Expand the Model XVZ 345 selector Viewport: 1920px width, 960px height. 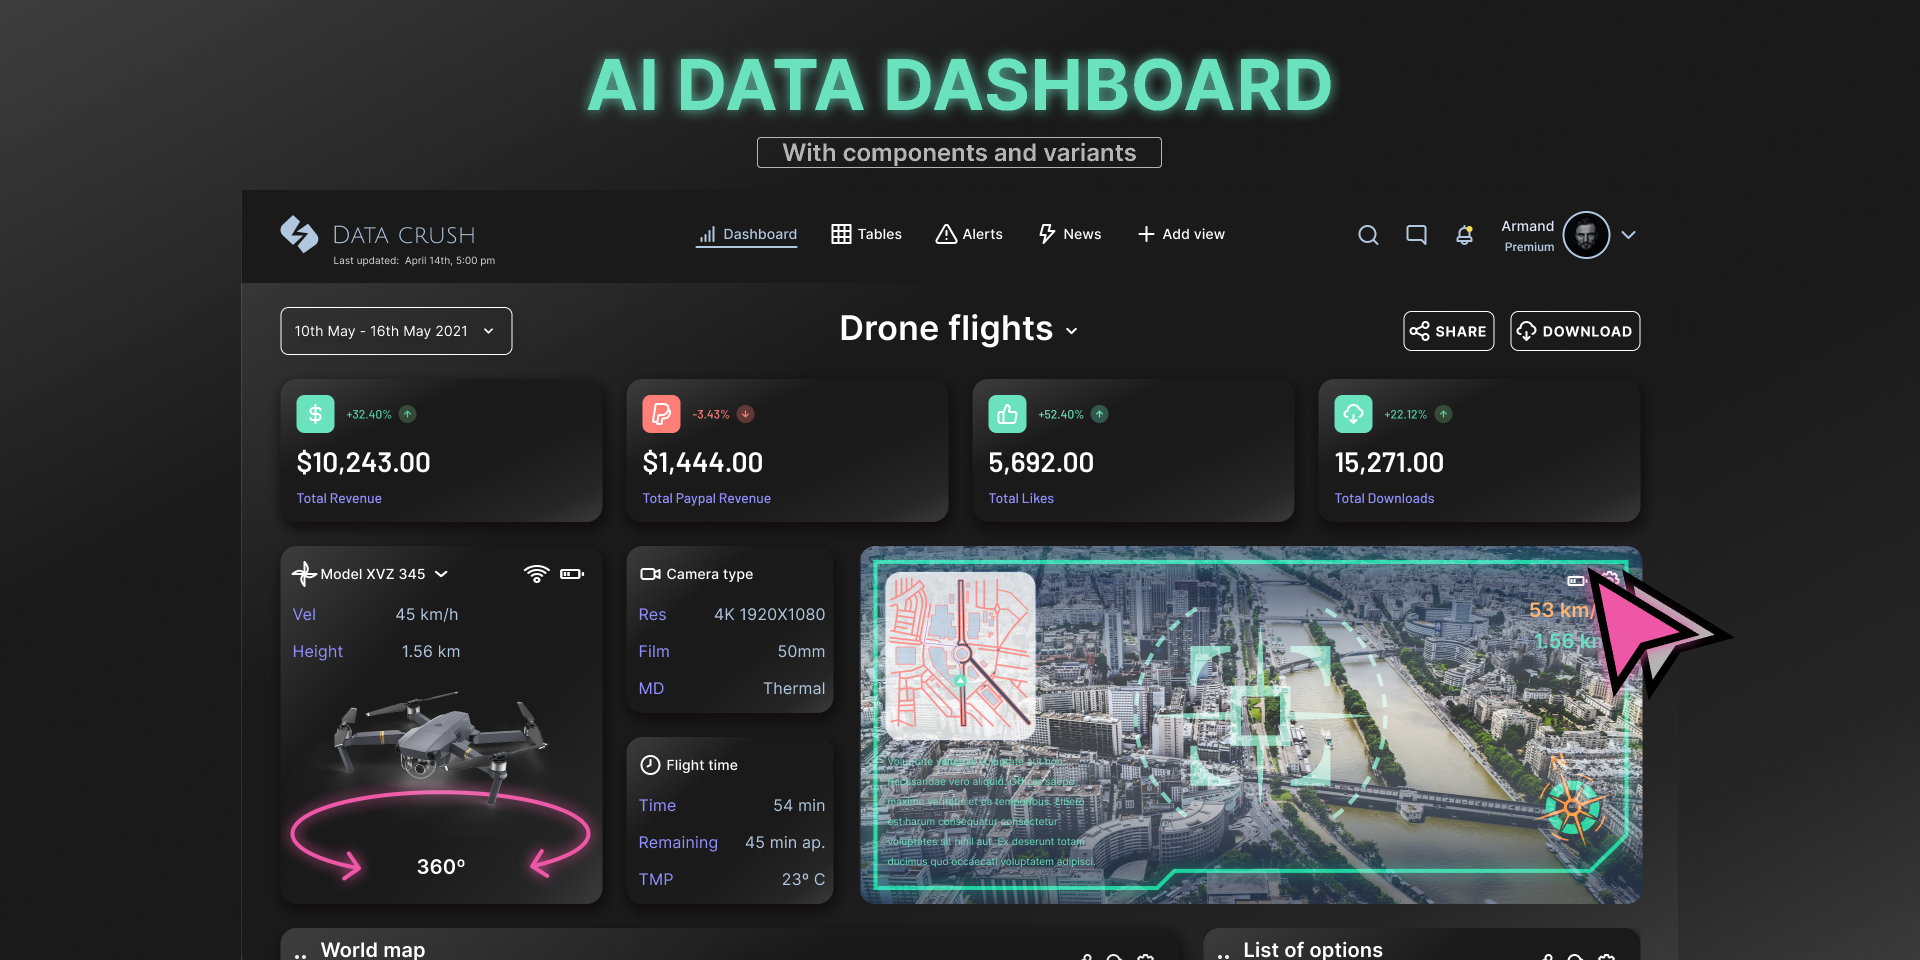(x=441, y=574)
